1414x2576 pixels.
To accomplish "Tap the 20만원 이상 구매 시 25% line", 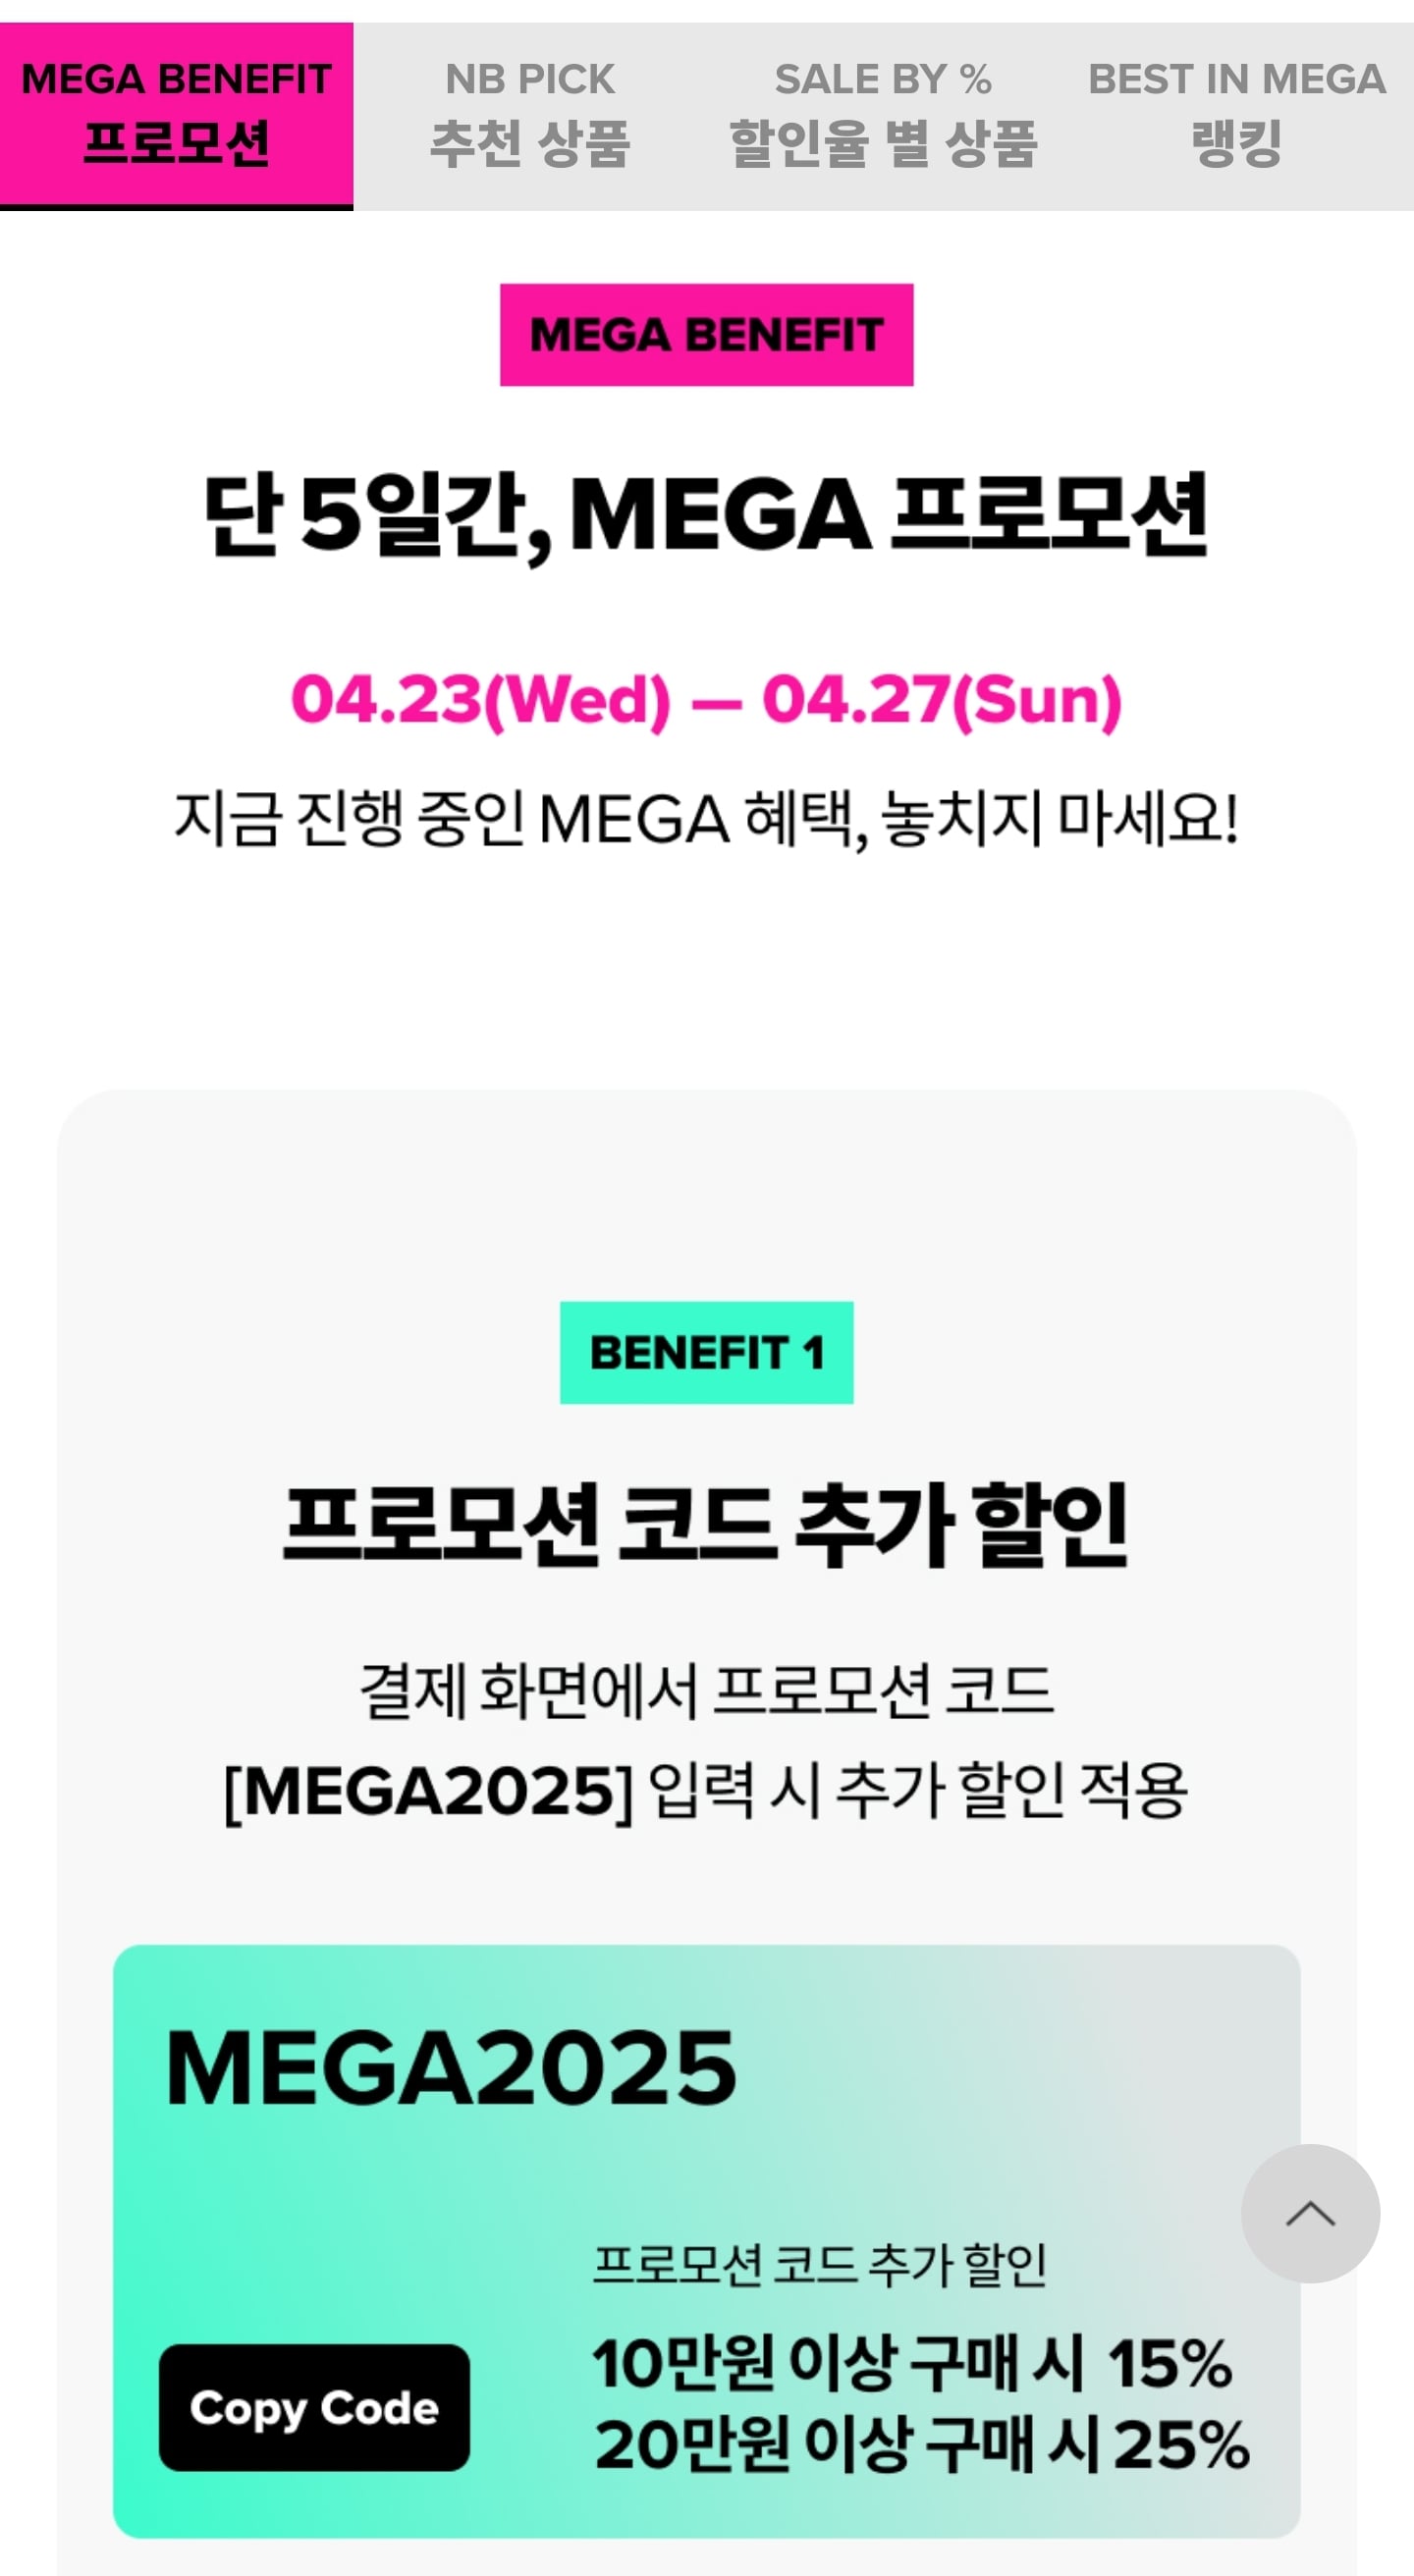I will point(922,2445).
